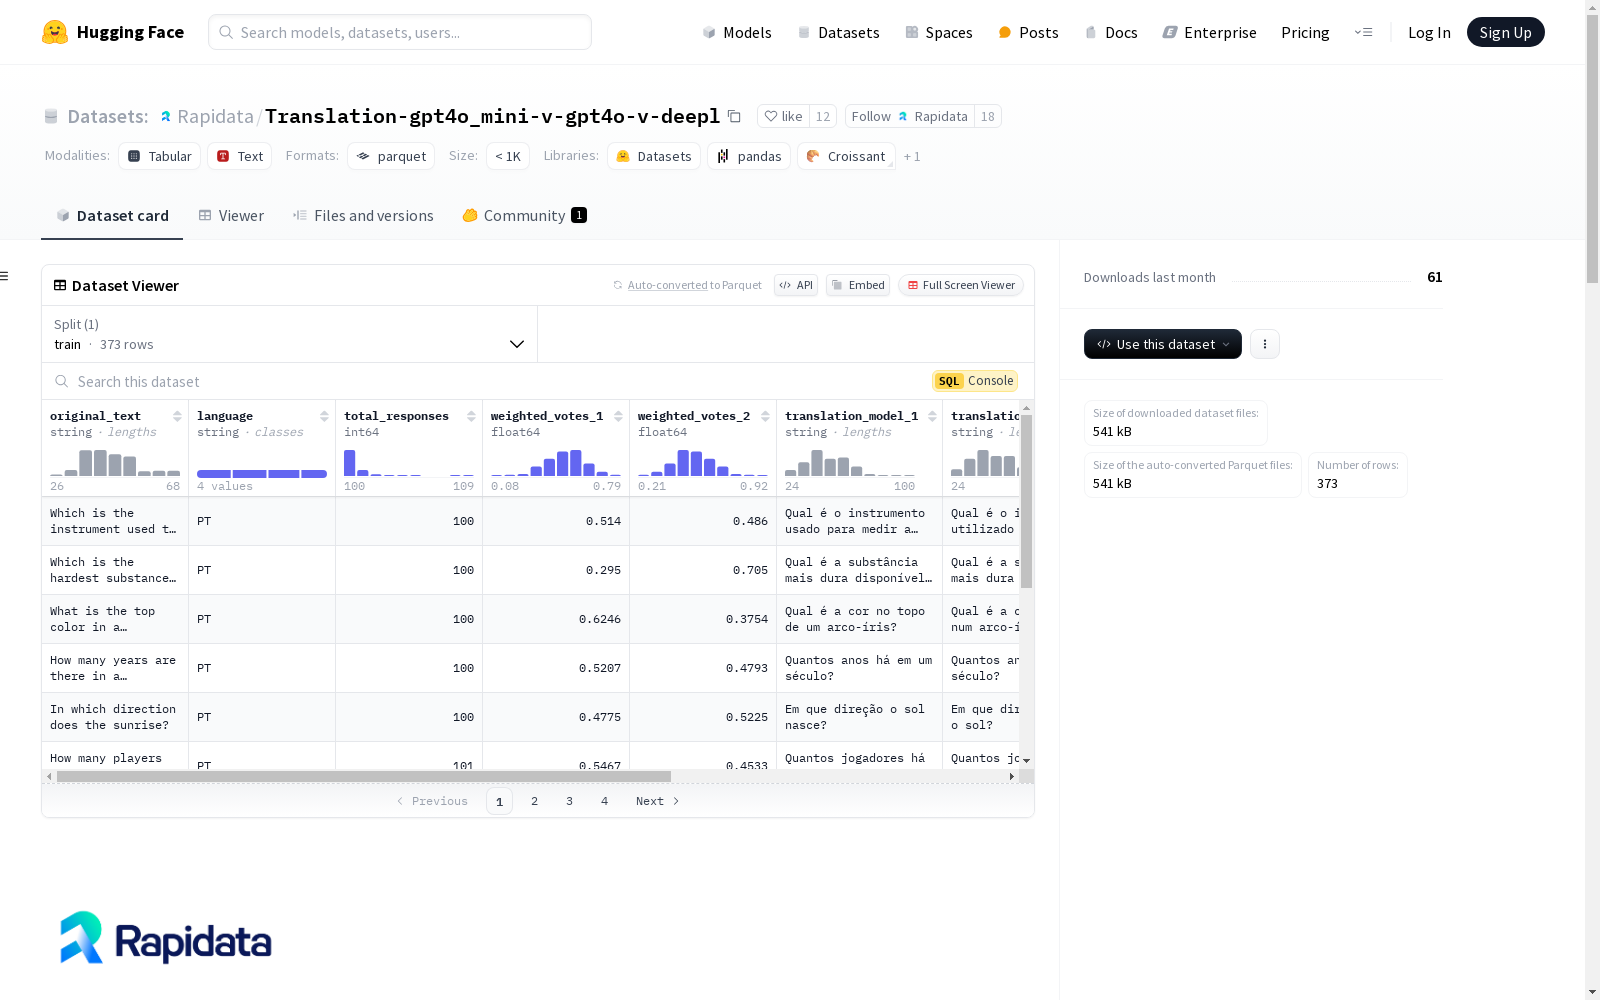Sort the language column
This screenshot has height=1000, width=1600.
[x=324, y=416]
